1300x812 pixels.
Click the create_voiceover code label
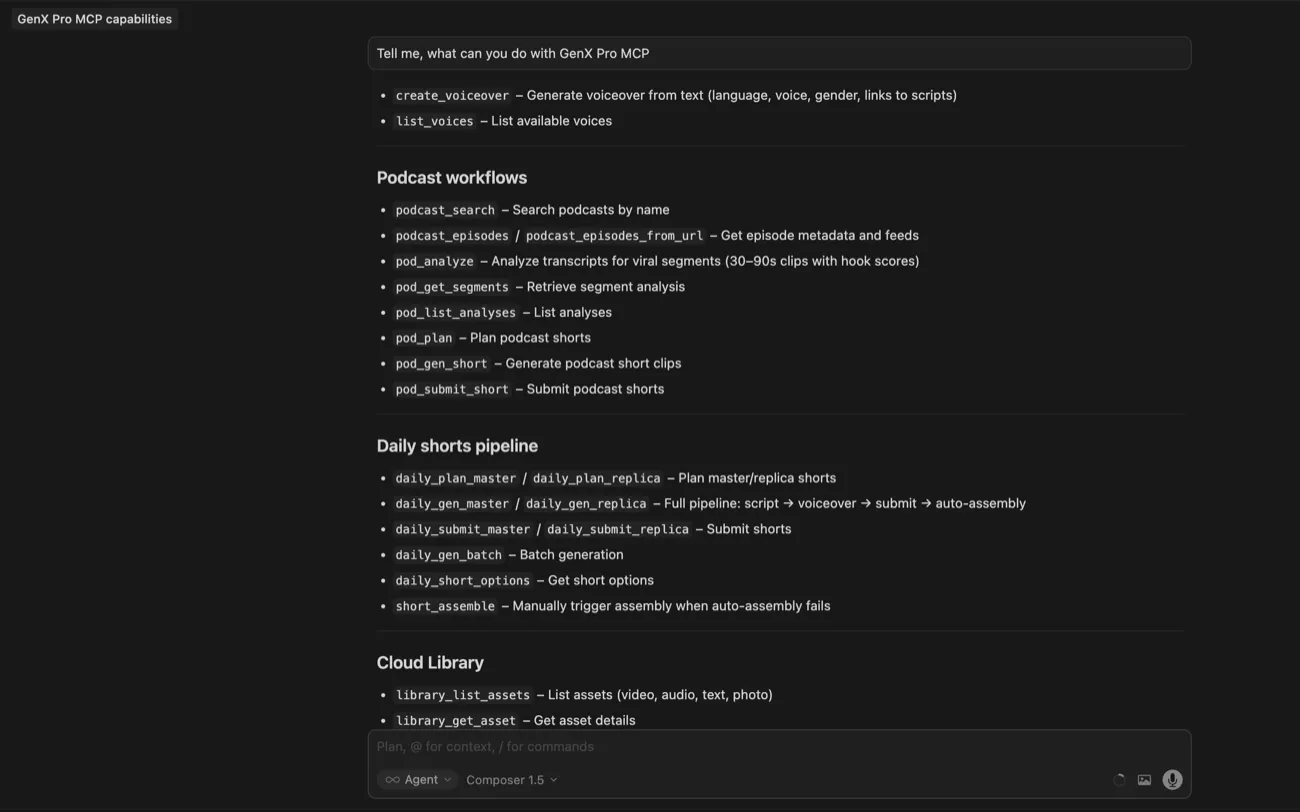(452, 96)
